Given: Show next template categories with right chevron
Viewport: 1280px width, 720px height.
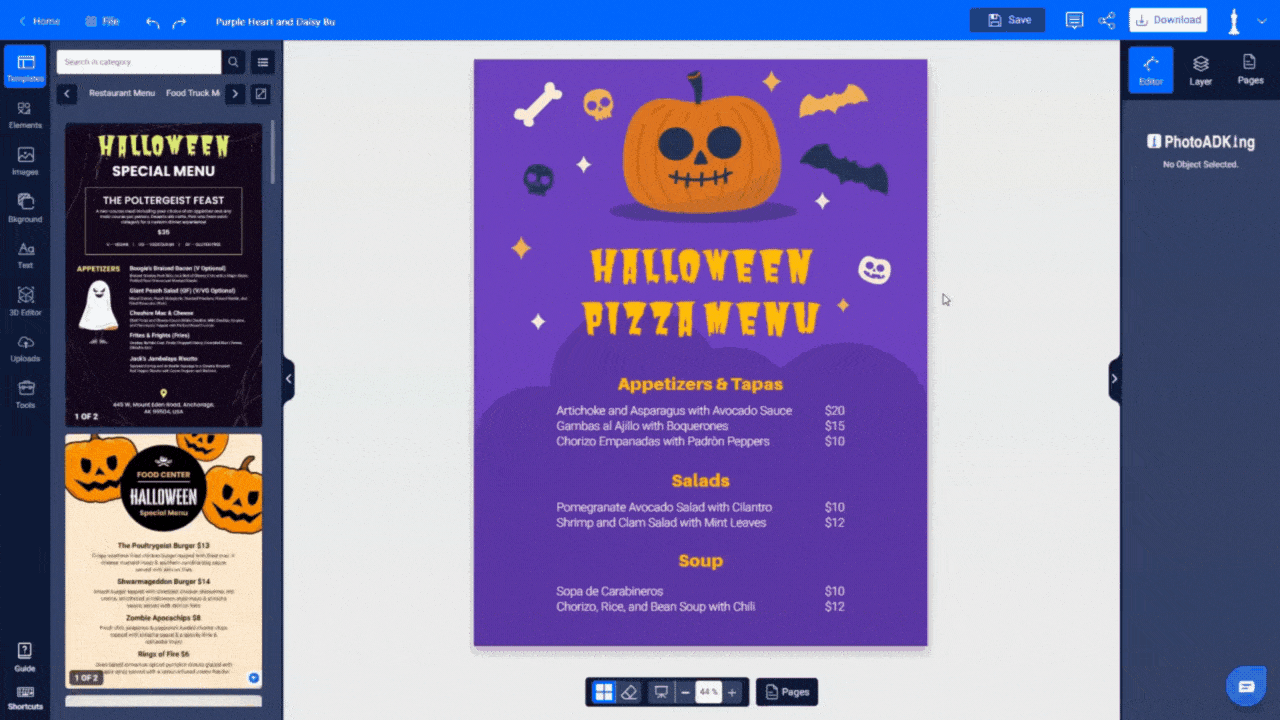Looking at the screenshot, I should (x=235, y=93).
